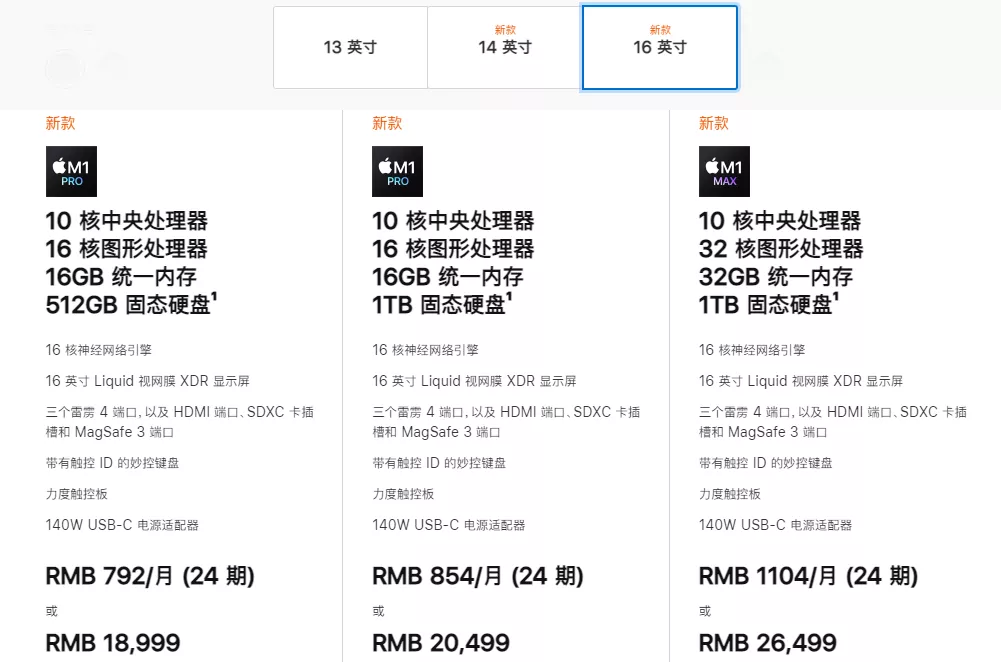Viewport: 1001px width, 662px height.
Task: Click the M1 Max chip icon
Action: [x=724, y=171]
